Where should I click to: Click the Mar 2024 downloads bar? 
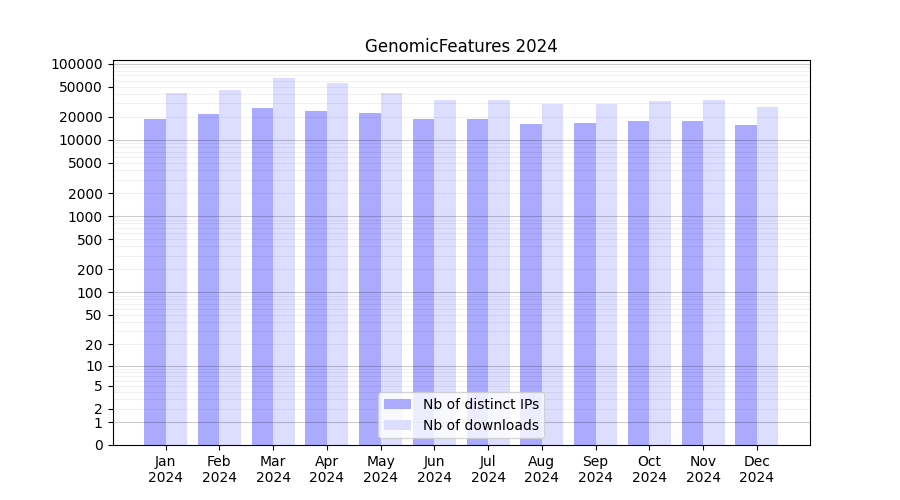coord(284,261)
